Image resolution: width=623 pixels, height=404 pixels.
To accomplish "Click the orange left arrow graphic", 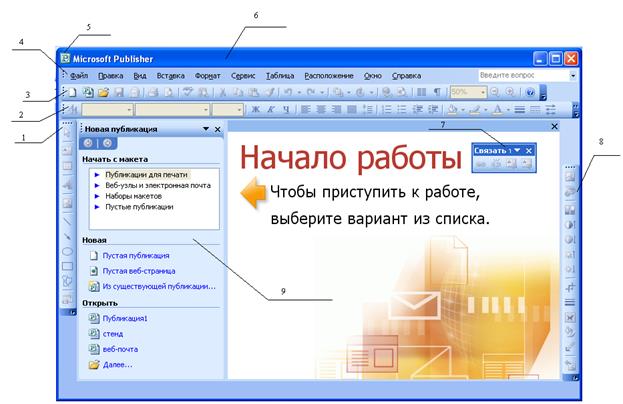I will tap(254, 193).
